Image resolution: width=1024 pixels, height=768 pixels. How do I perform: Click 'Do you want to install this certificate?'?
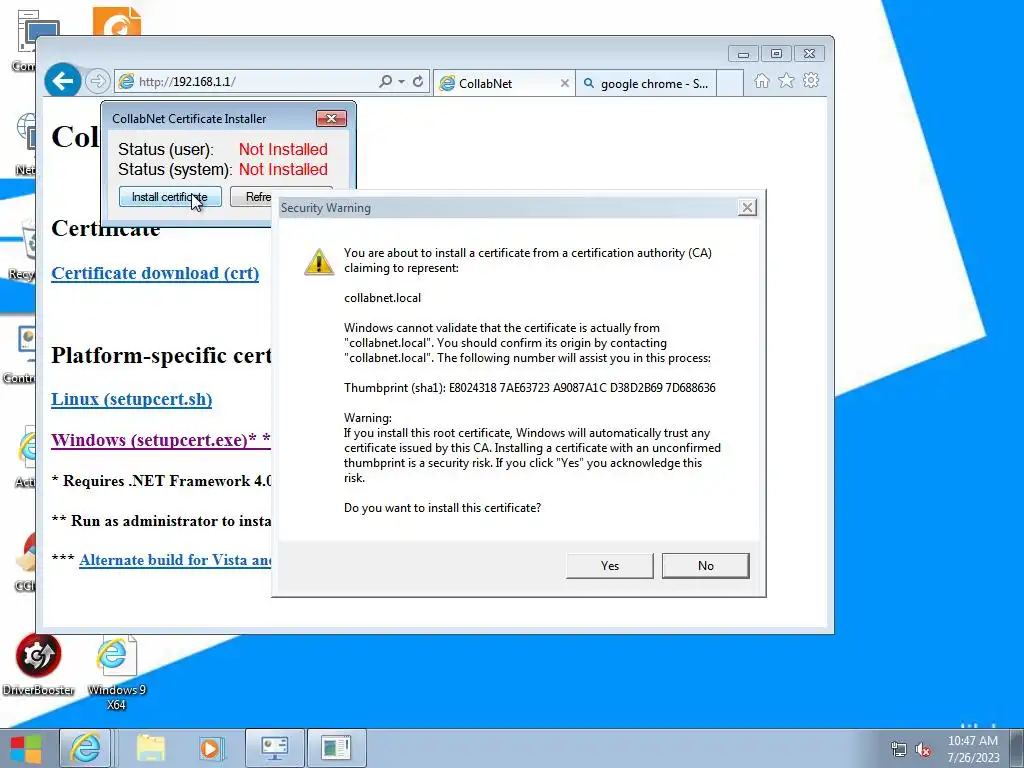point(442,508)
